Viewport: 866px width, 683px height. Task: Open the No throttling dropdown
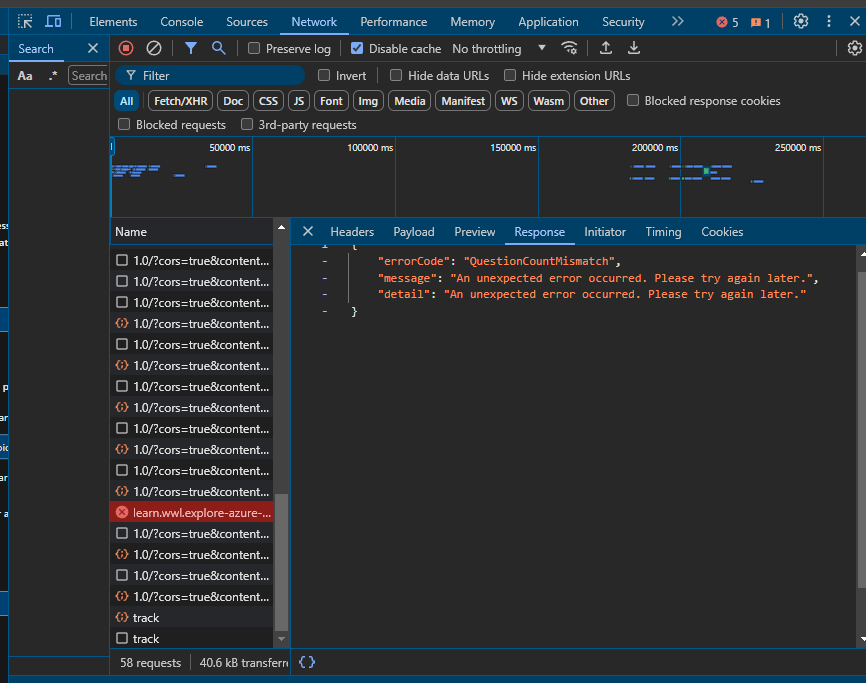click(499, 49)
